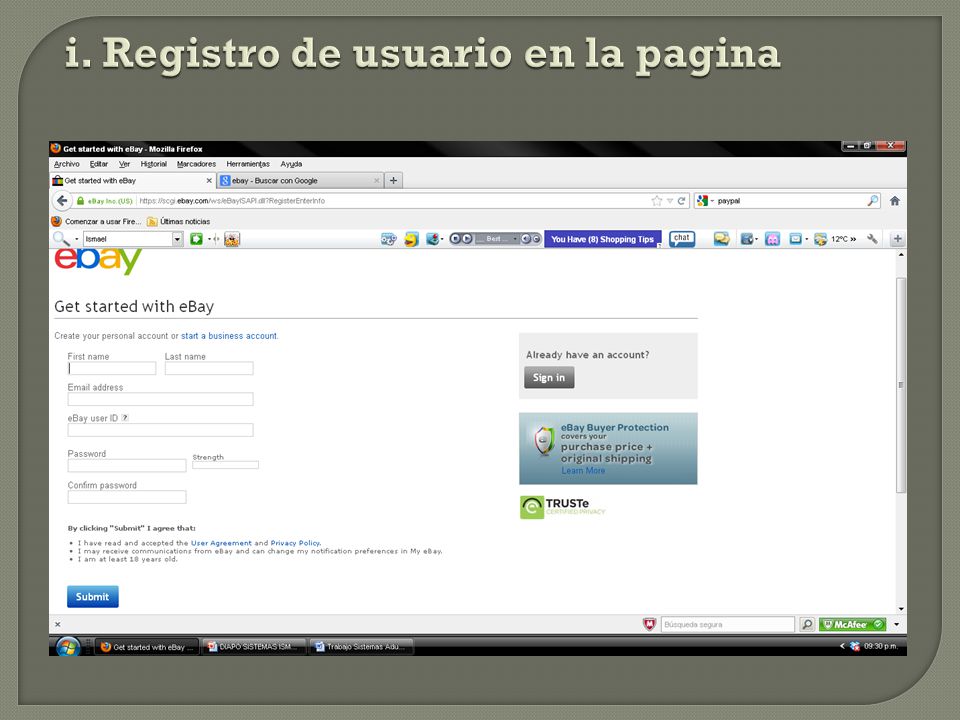
Task: Click Learn More on Buyer Protection banner
Action: pyautogui.click(x=583, y=470)
